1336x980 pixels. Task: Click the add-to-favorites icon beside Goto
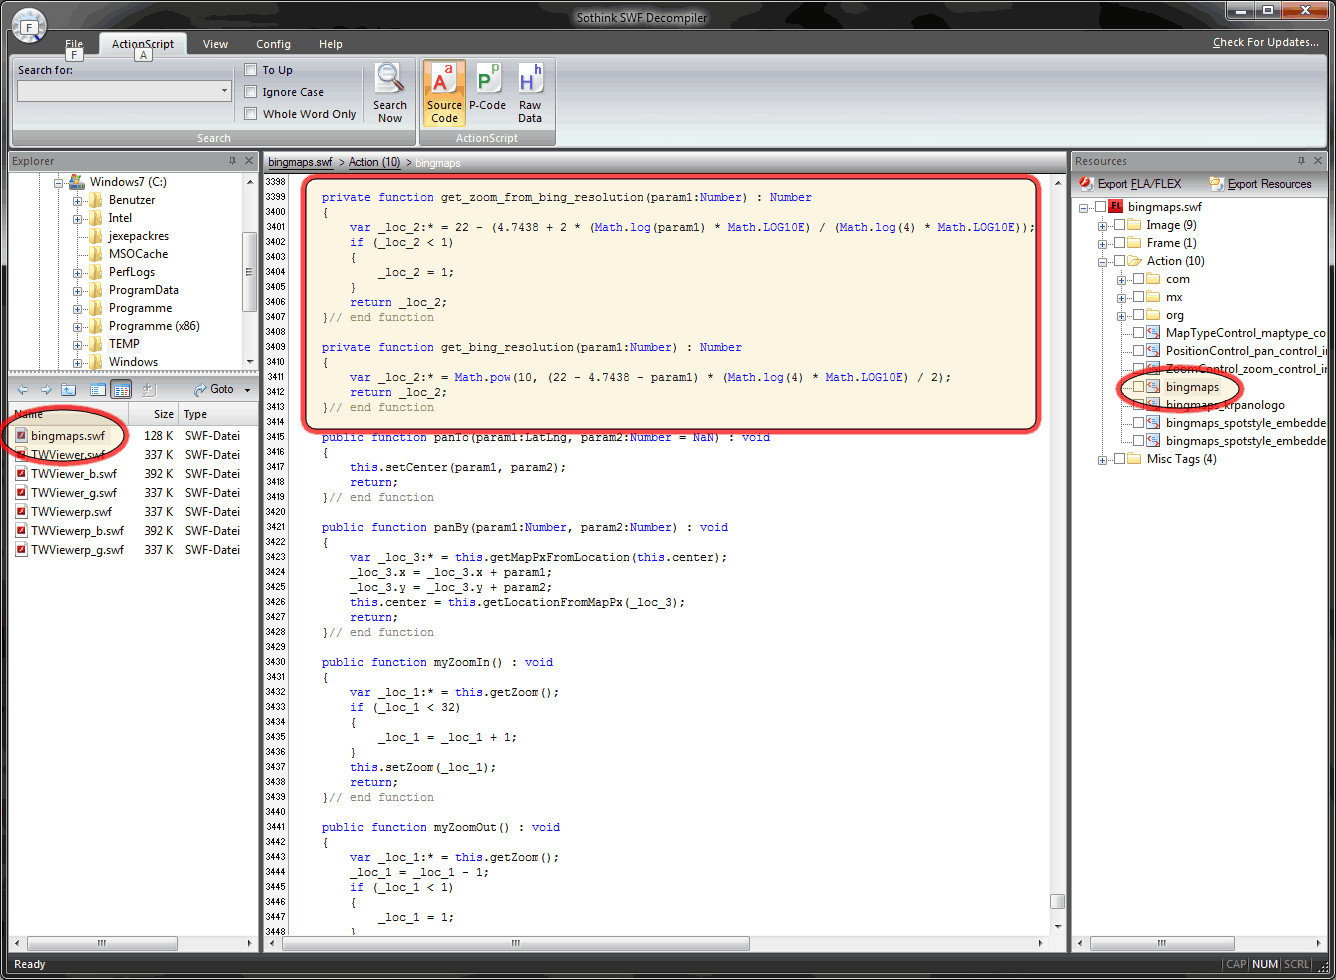150,389
